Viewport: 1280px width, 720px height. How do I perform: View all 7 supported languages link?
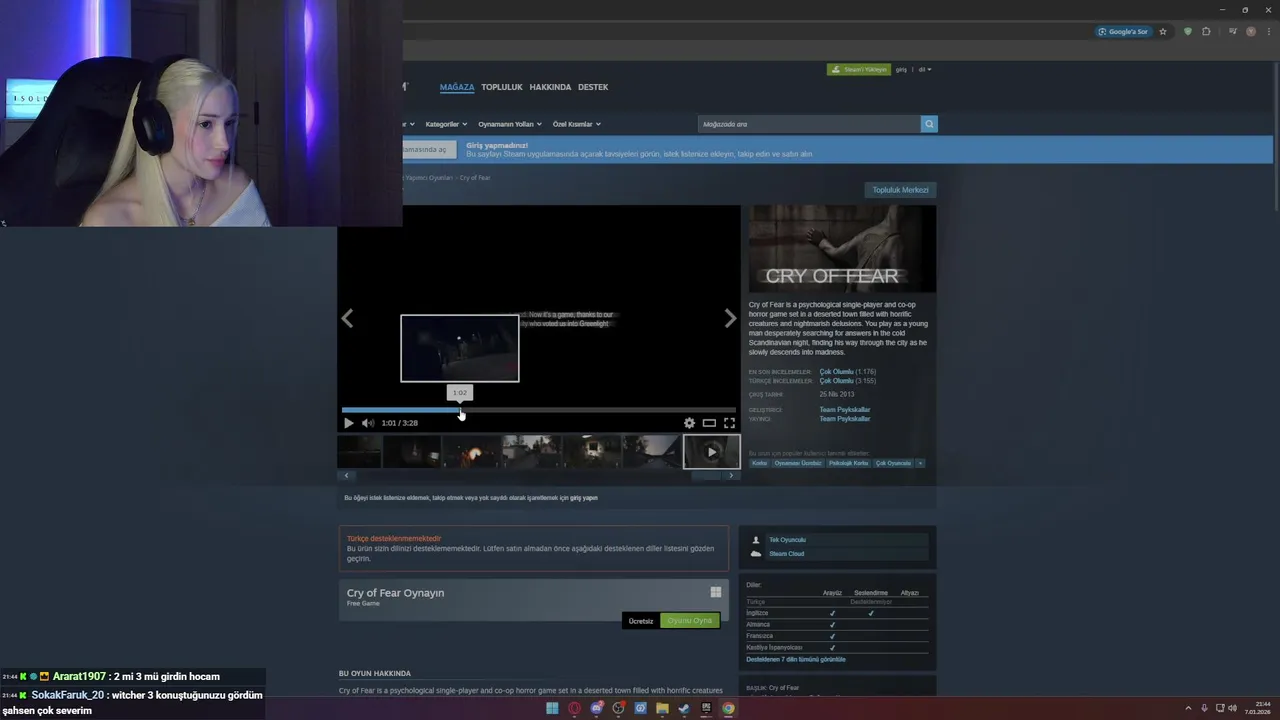pos(796,660)
